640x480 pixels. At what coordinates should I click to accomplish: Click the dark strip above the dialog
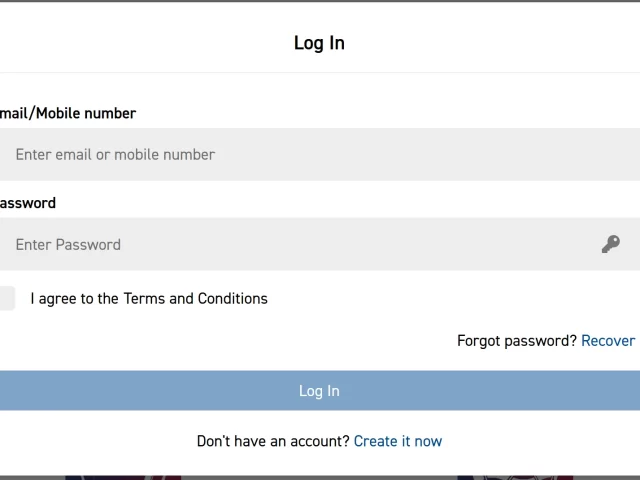[x=320, y=1]
